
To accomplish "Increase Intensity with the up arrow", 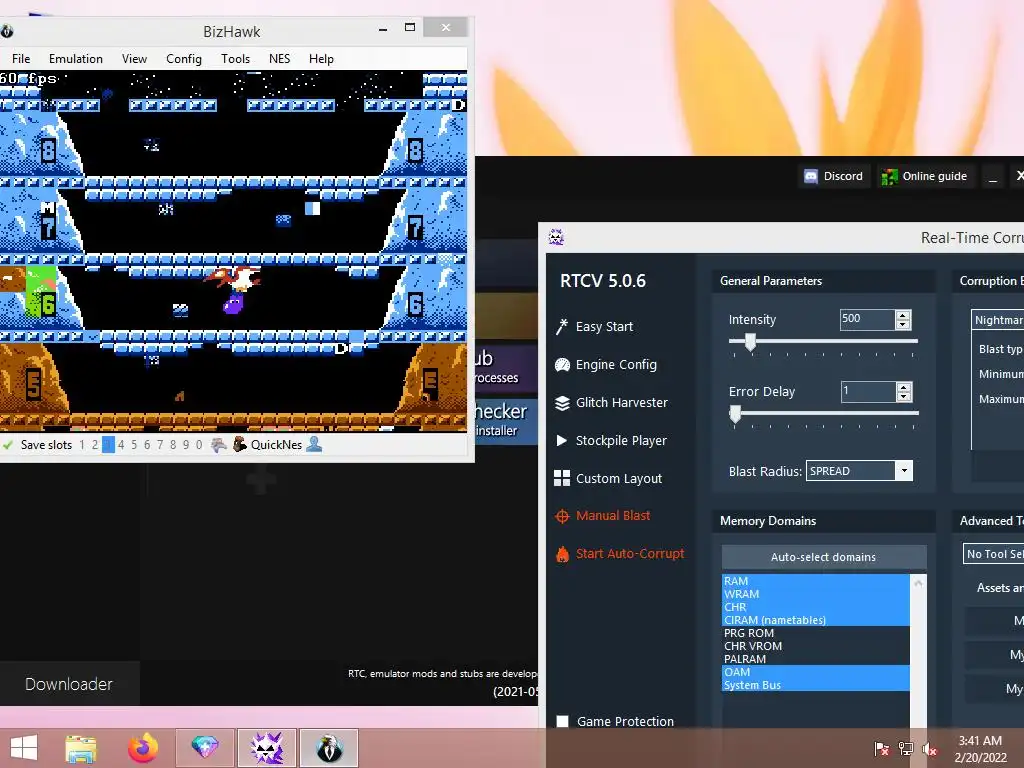I will pos(903,315).
